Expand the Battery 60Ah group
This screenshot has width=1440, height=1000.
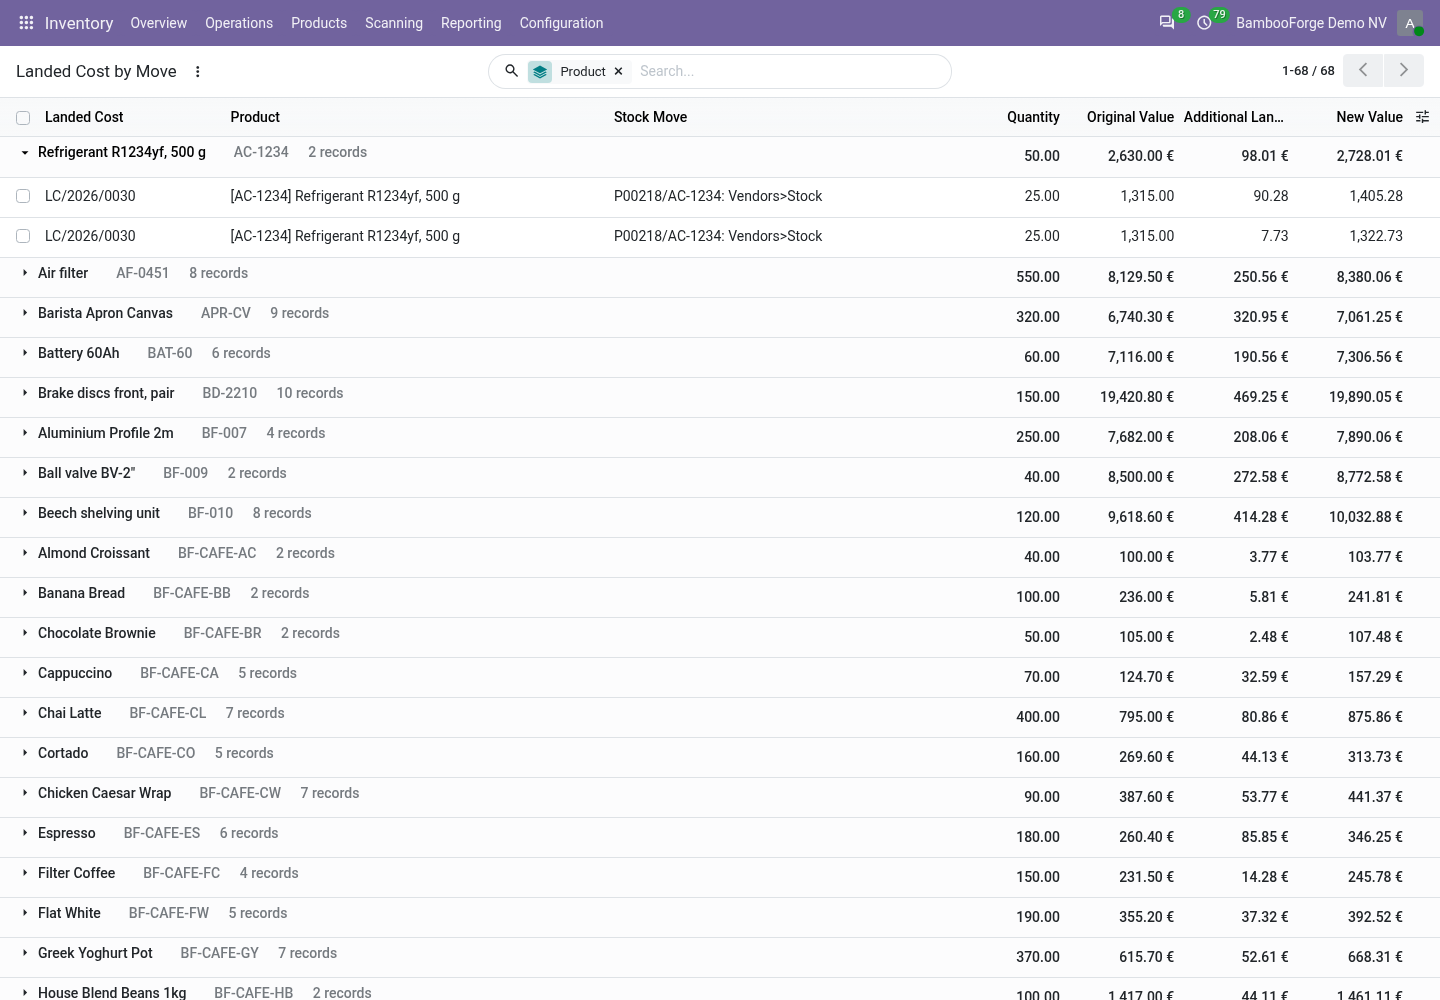point(25,353)
